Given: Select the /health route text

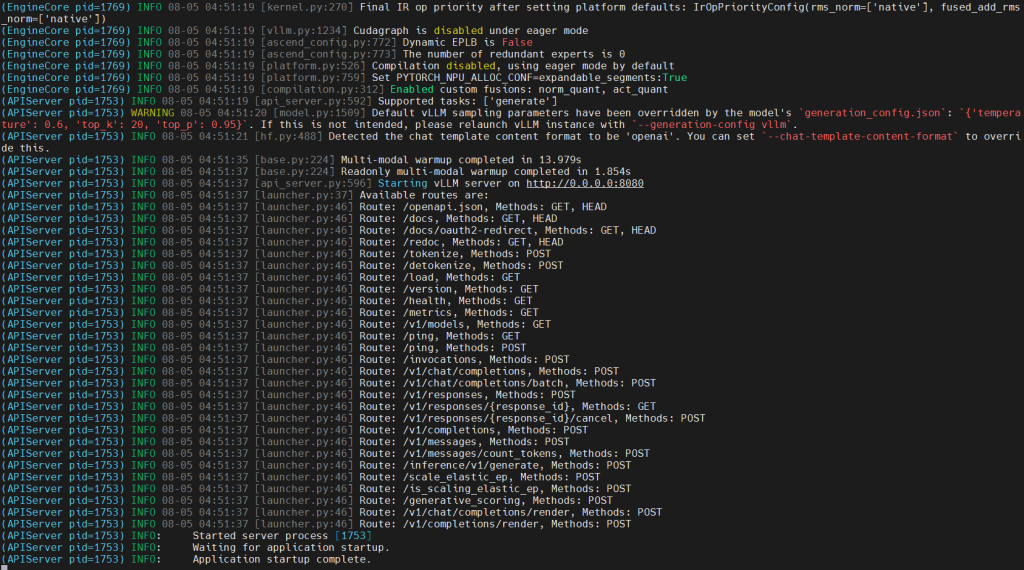Looking at the screenshot, I should pos(424,301).
